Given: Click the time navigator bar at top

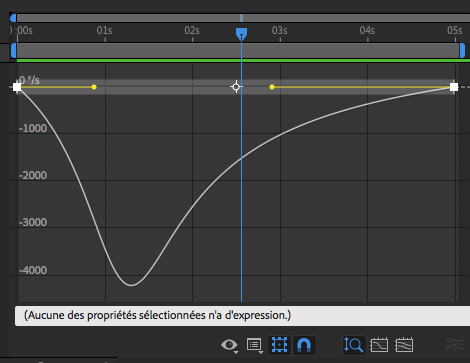Looking at the screenshot, I should click(x=243, y=18).
